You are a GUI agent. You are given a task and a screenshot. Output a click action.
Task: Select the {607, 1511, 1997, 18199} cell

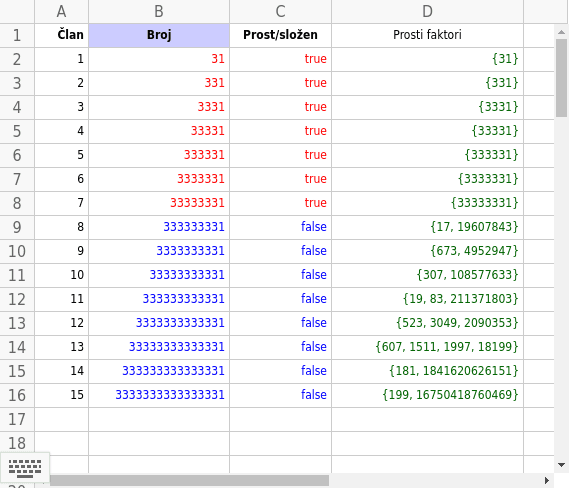(428, 348)
